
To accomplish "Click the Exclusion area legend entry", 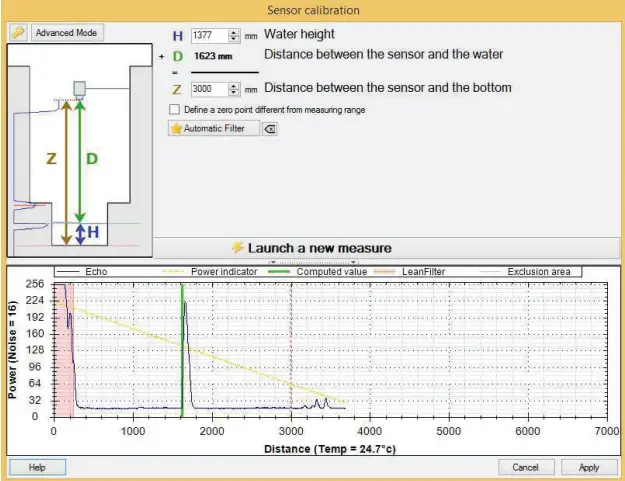I will [x=525, y=272].
